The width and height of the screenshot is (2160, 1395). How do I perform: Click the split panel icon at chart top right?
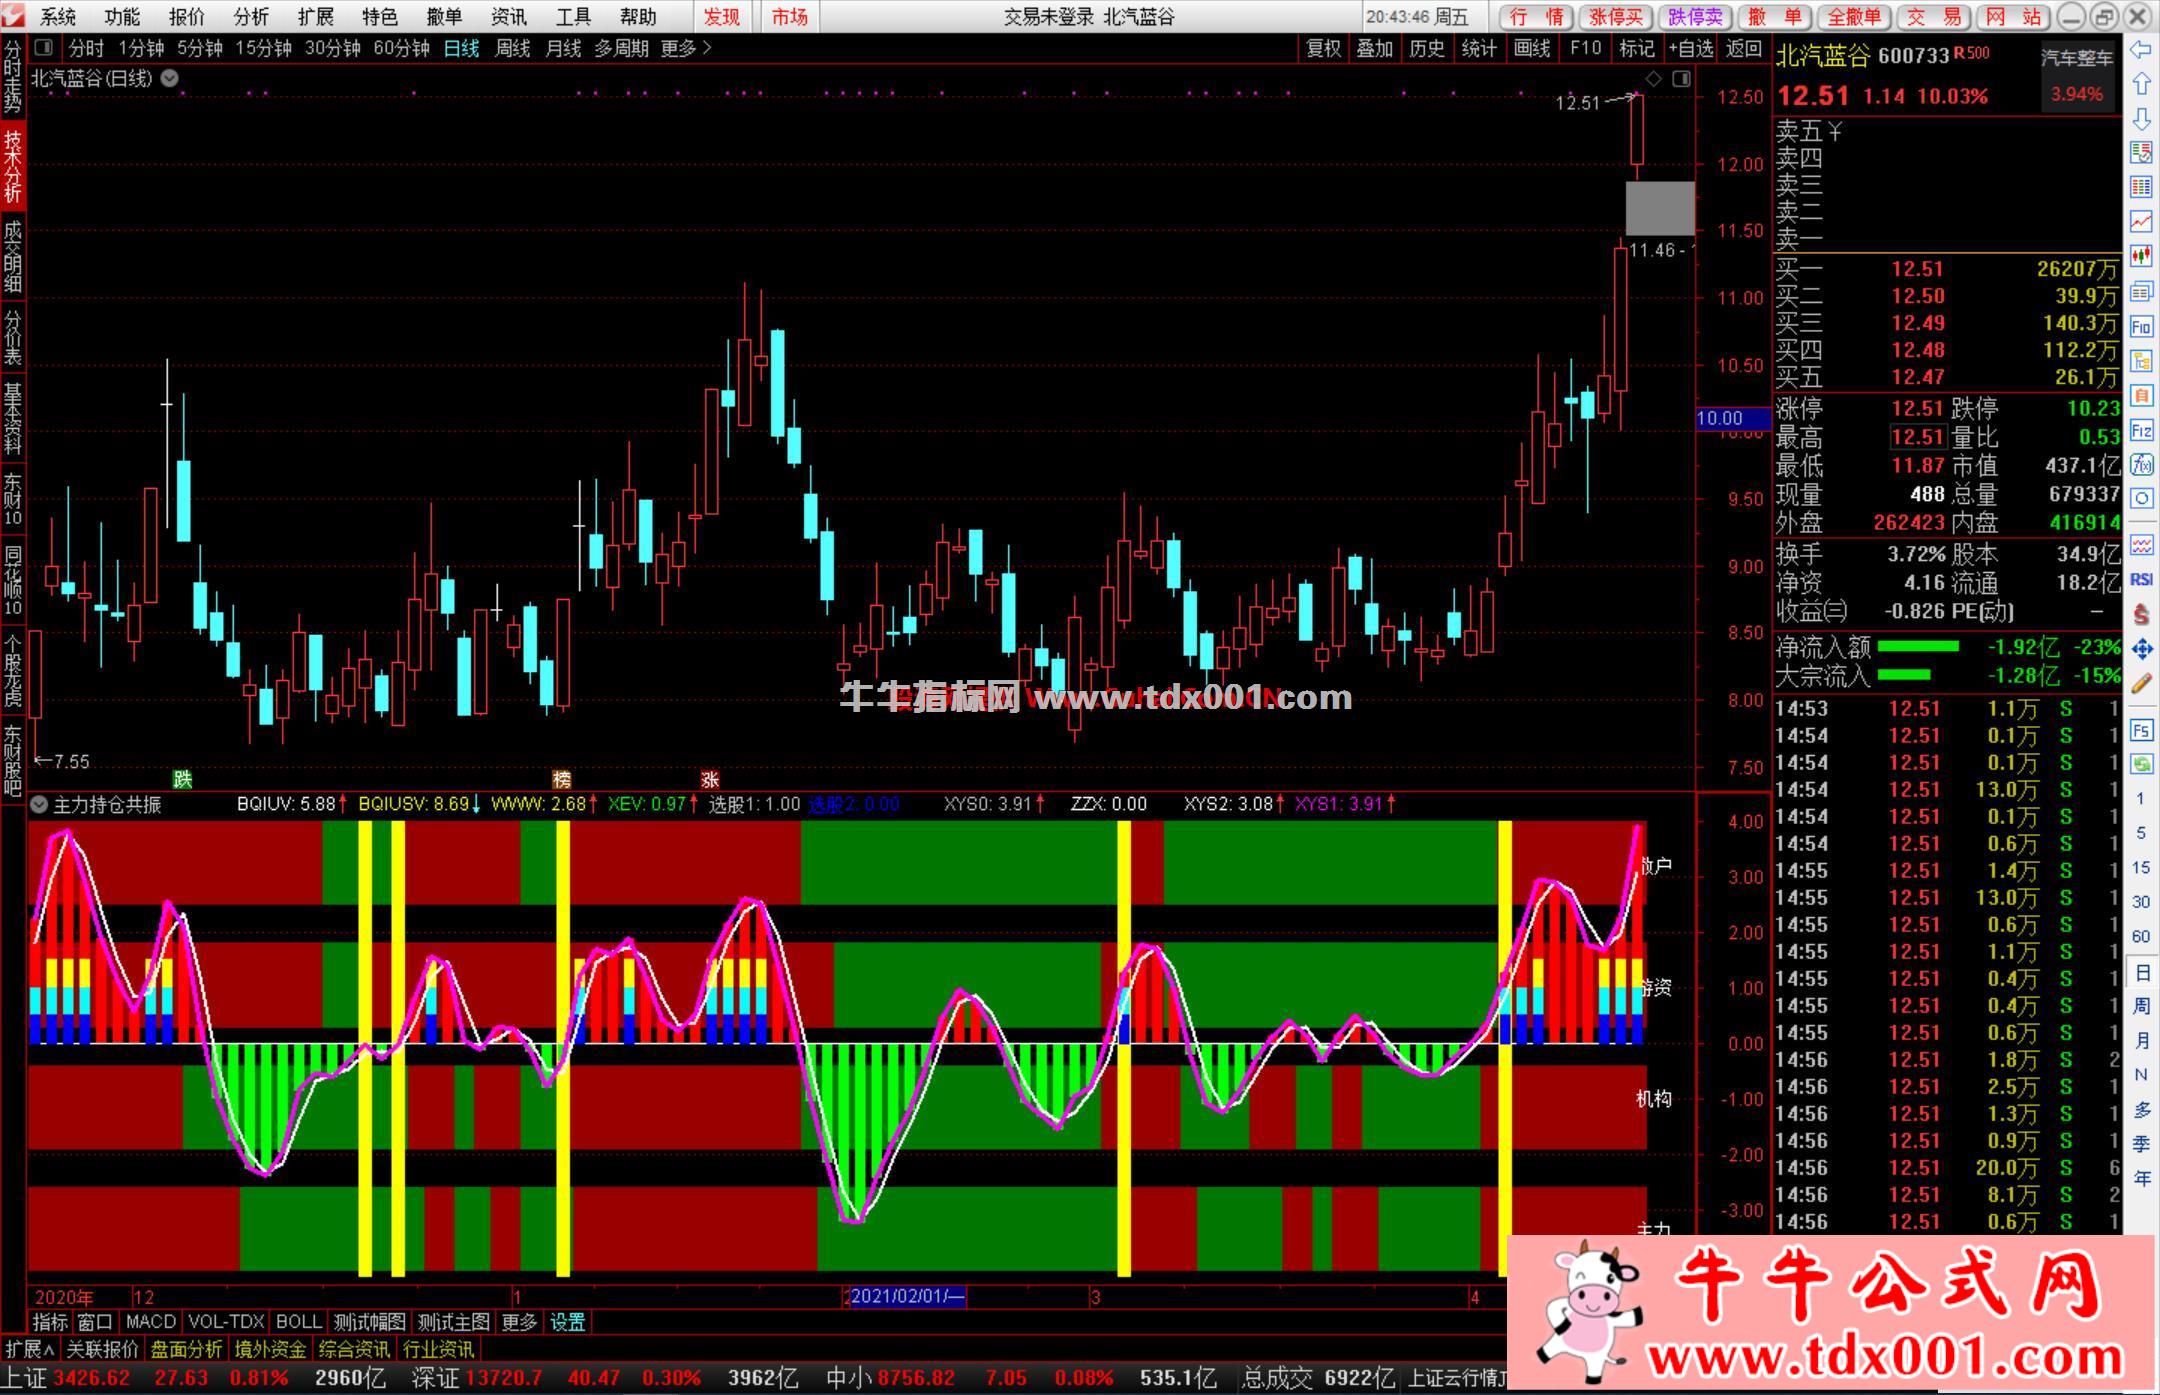pos(1681,78)
